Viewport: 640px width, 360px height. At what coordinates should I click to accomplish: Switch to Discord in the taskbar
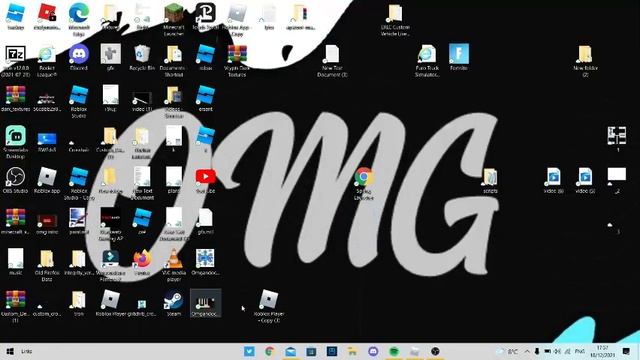[x=373, y=351]
